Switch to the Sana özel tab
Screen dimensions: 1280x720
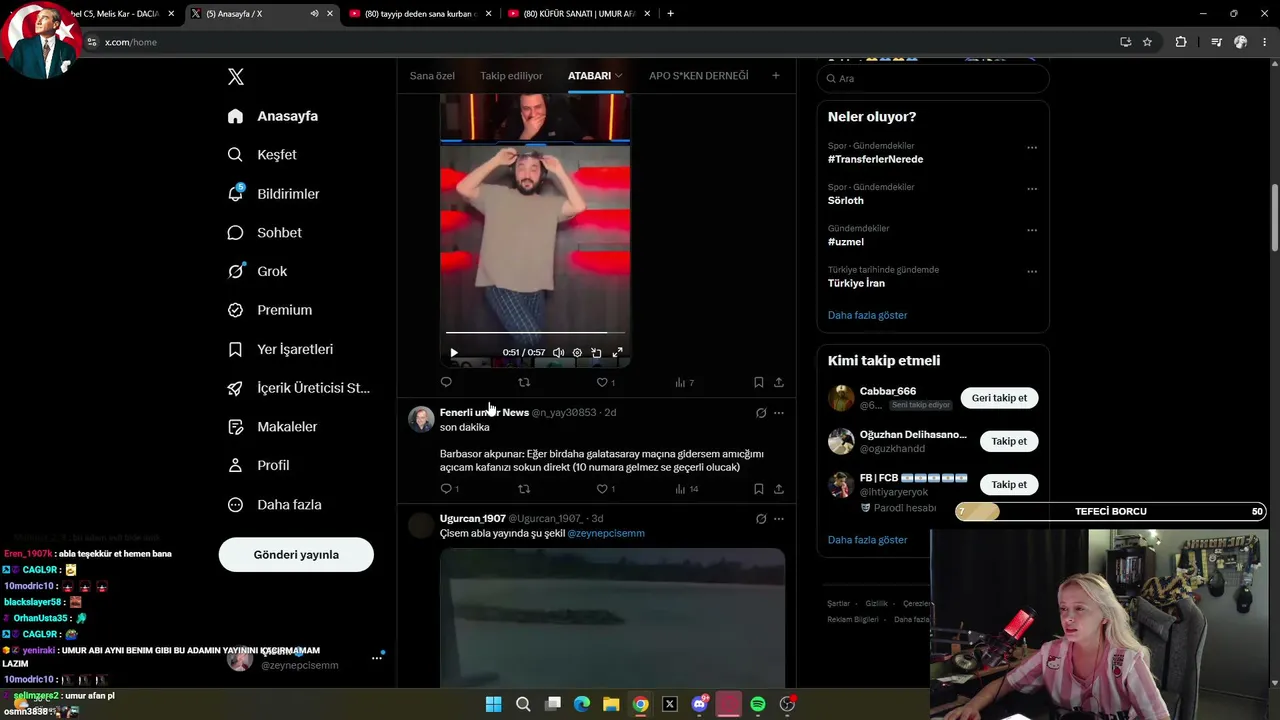pyautogui.click(x=432, y=76)
